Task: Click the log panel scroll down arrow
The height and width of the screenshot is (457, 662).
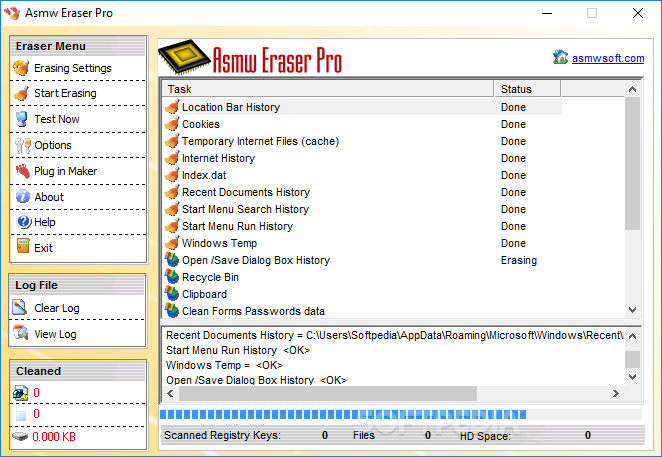Action: coord(632,377)
